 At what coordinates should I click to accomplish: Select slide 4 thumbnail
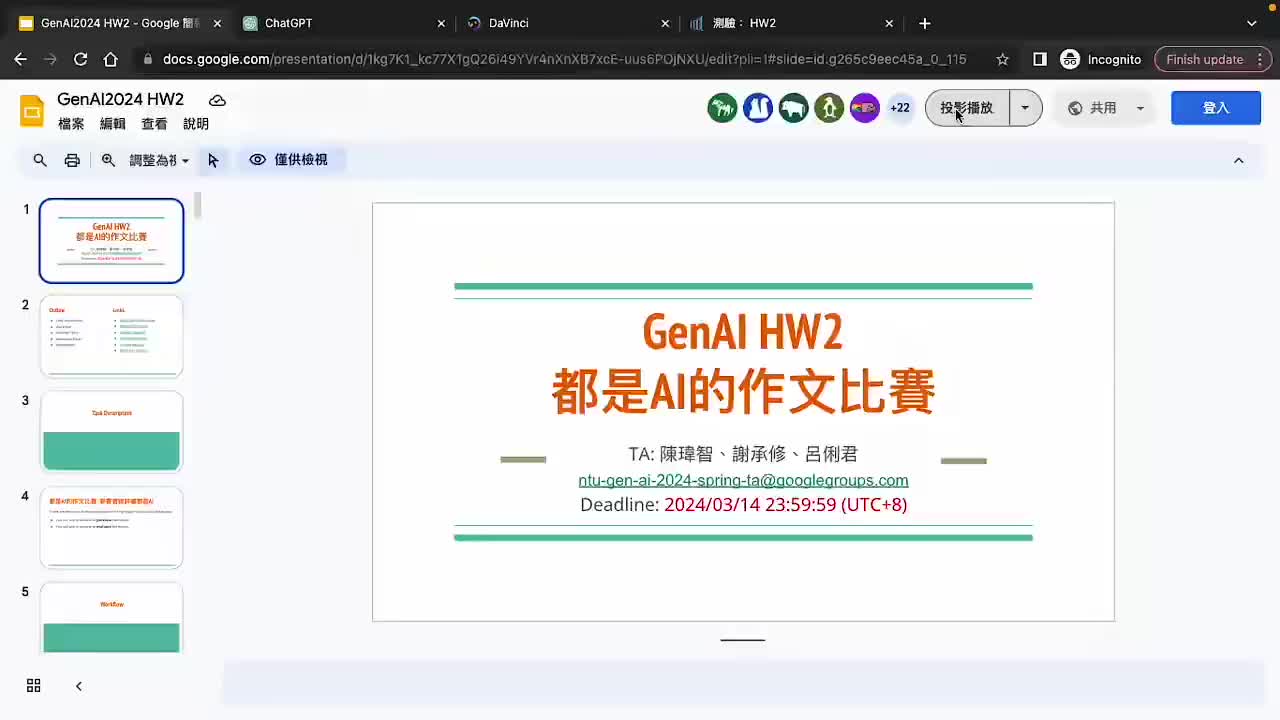click(111, 527)
